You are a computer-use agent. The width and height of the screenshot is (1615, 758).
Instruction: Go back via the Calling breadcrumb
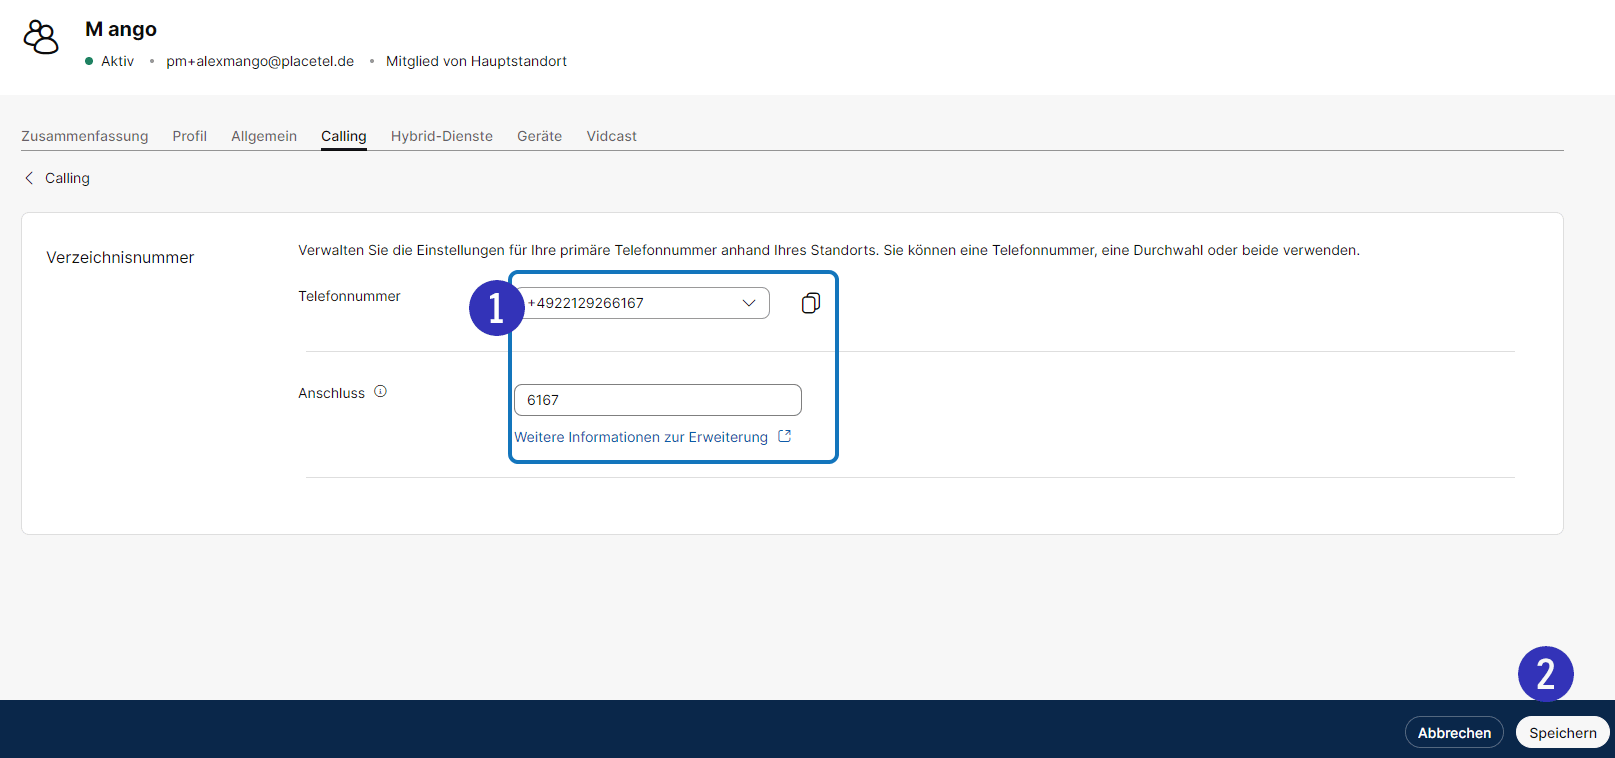tap(67, 178)
